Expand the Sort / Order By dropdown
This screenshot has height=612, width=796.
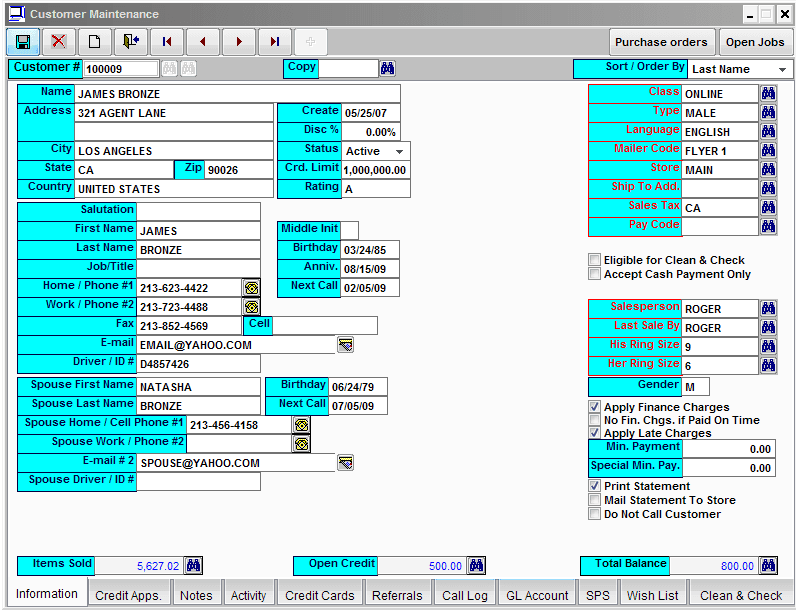782,69
